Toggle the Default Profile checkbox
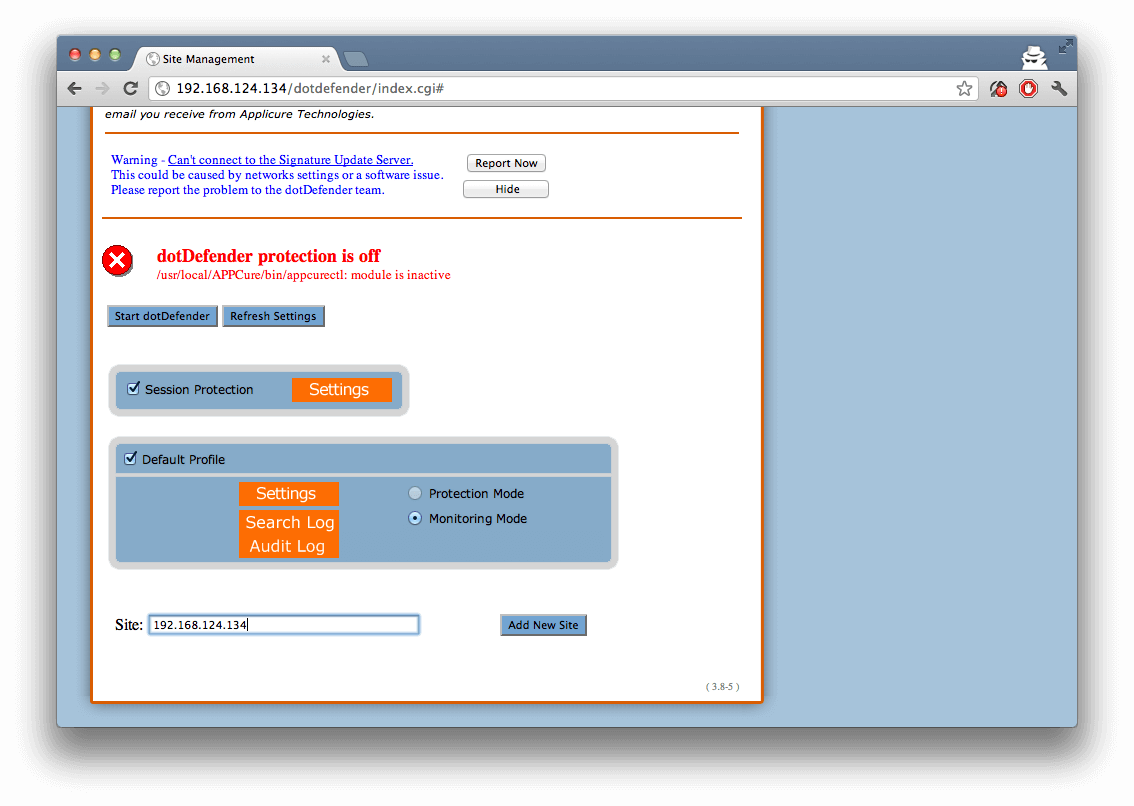Image resolution: width=1134 pixels, height=806 pixels. coord(130,459)
